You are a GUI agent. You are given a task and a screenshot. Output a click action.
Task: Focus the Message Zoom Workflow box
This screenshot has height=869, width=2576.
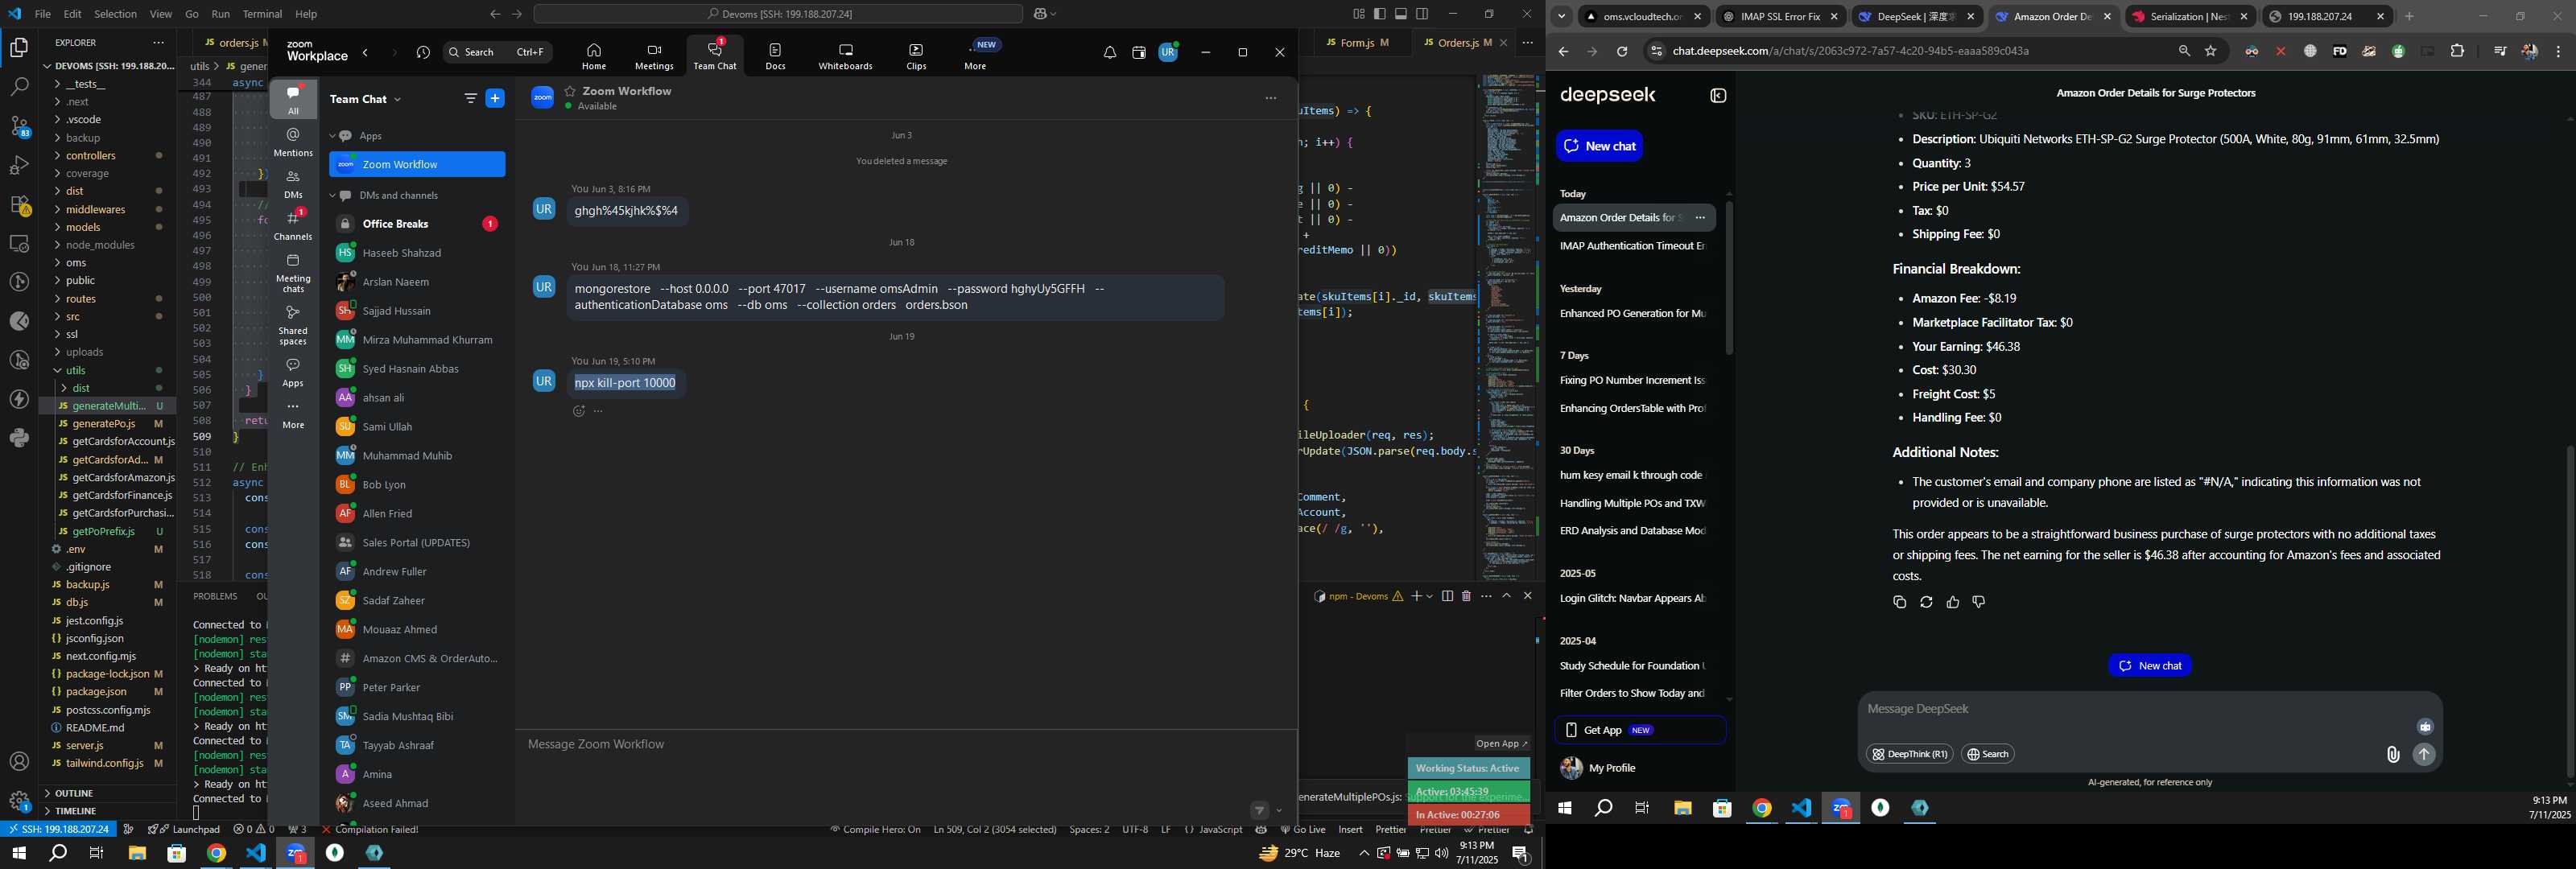(906, 745)
